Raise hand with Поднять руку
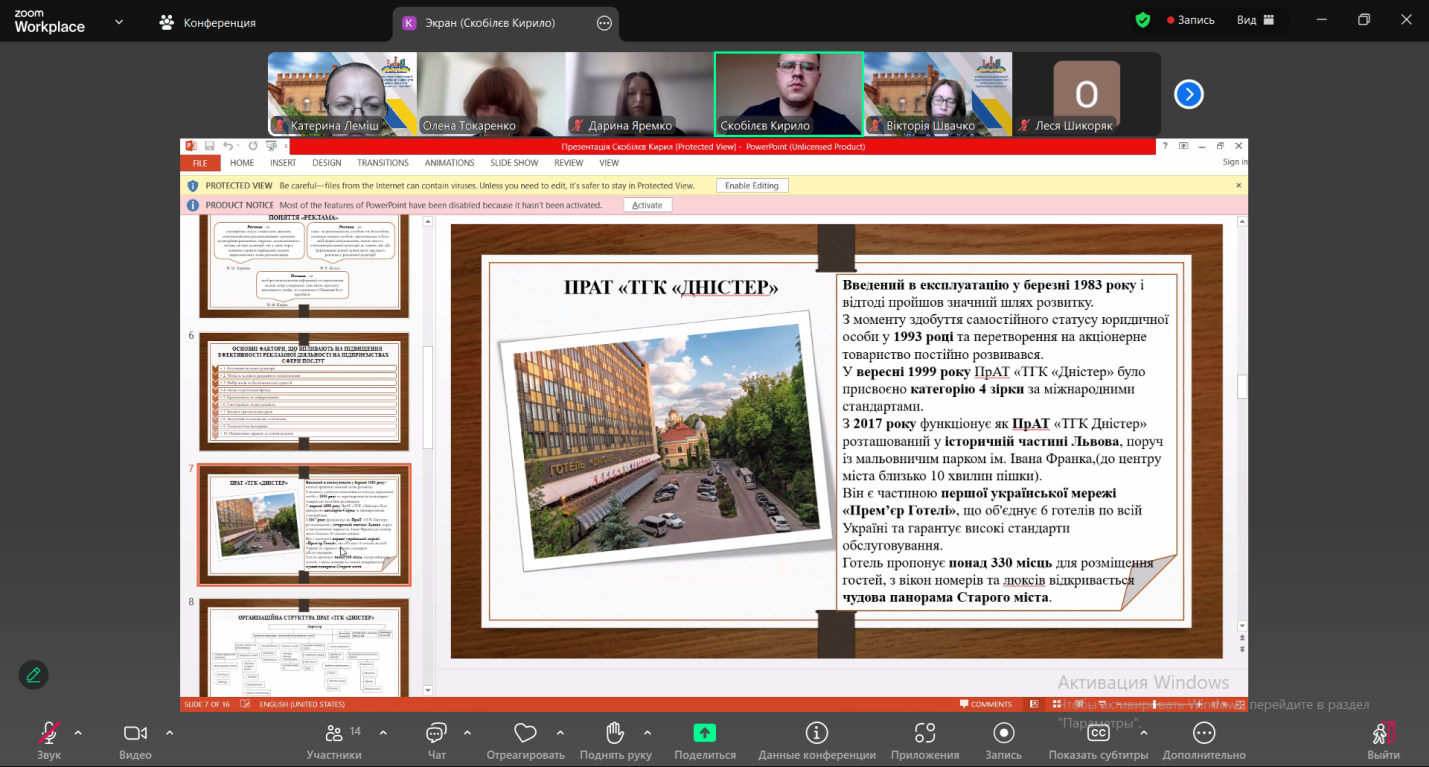The width and height of the screenshot is (1429, 767). coord(616,740)
